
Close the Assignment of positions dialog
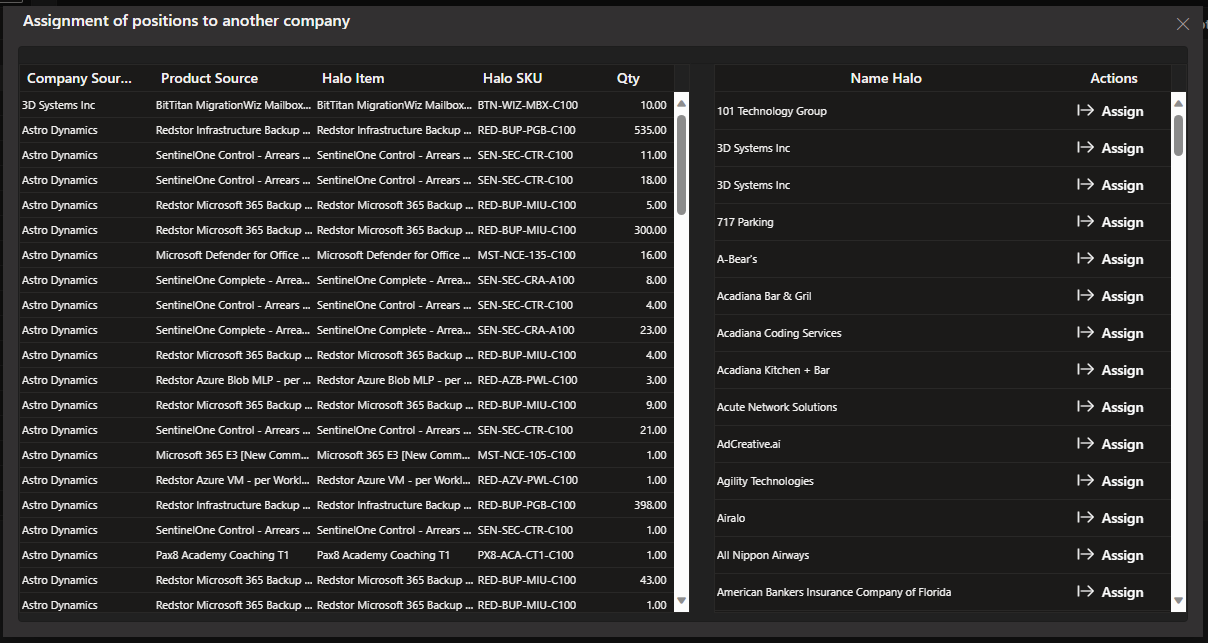pos(1183,24)
